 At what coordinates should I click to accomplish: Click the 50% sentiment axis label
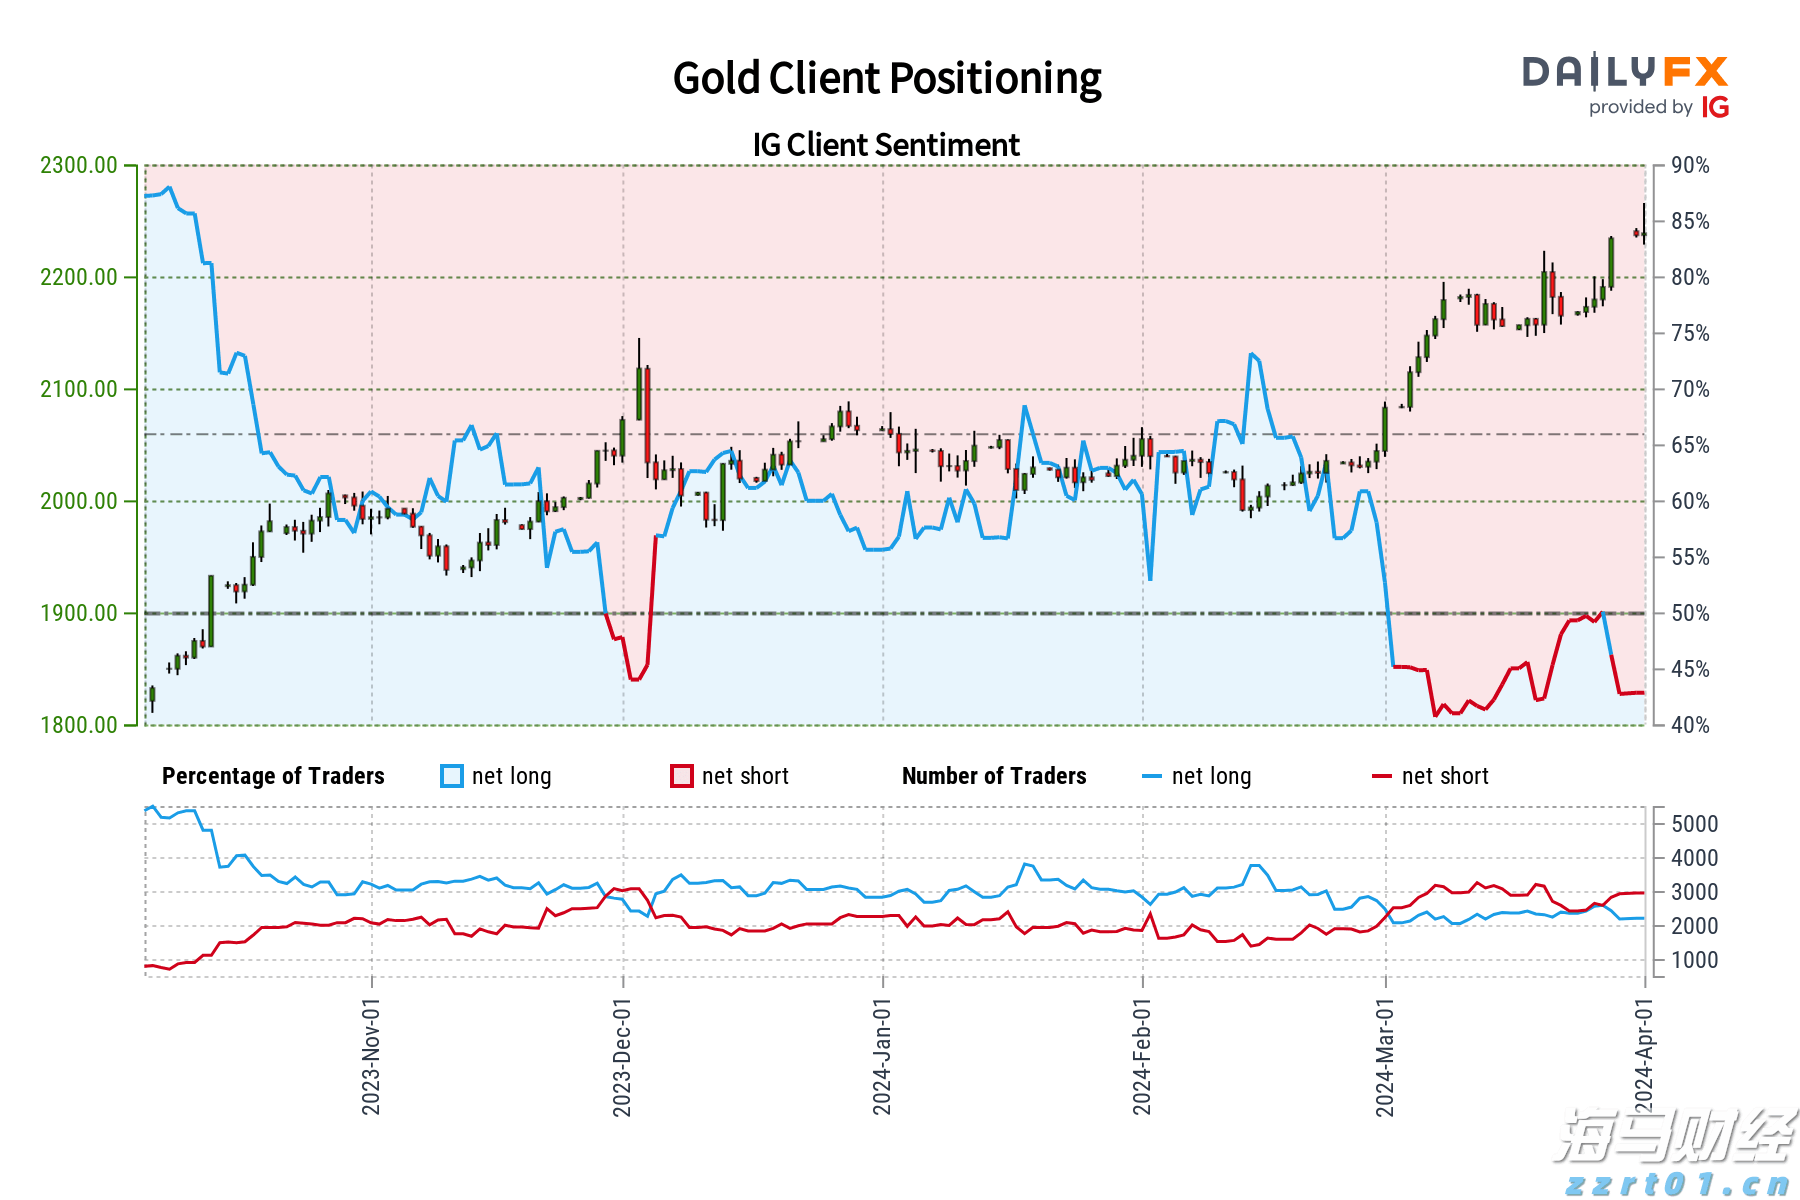[1690, 613]
